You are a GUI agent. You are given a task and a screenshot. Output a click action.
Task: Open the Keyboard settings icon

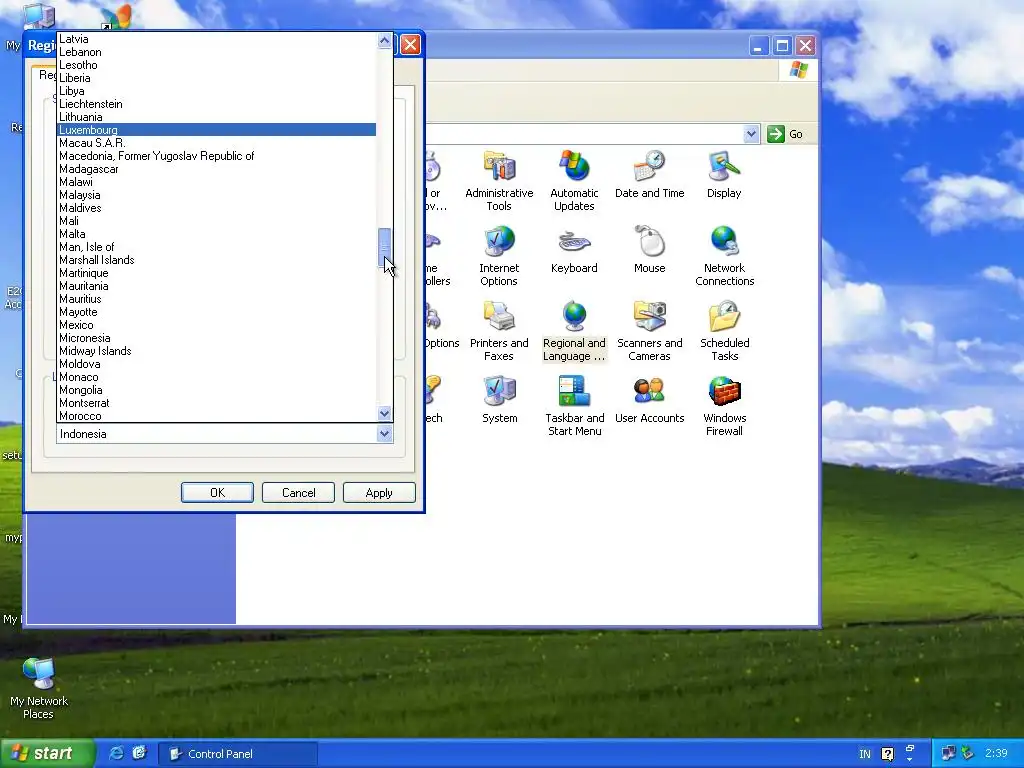pyautogui.click(x=574, y=249)
